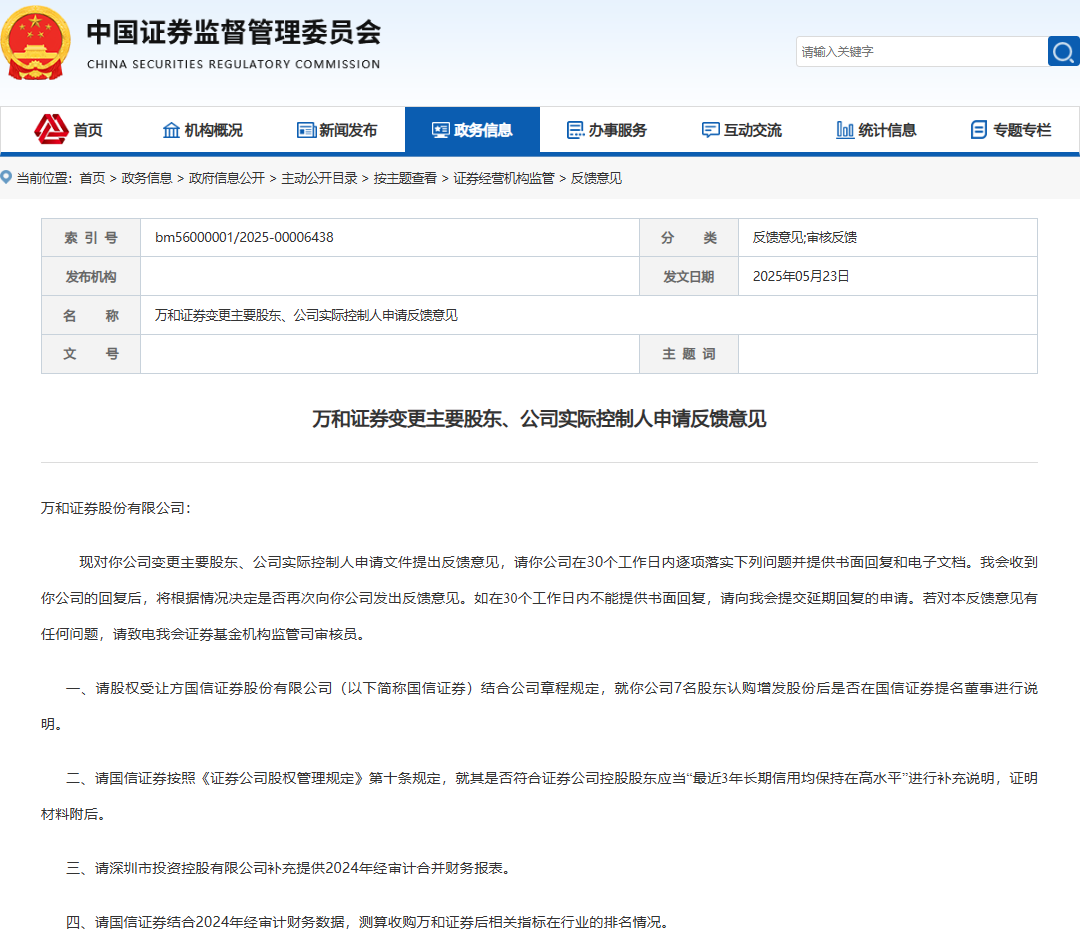The height and width of the screenshot is (940, 1080).
Task: Click the 发布机构 label cell
Action: pos(91,276)
